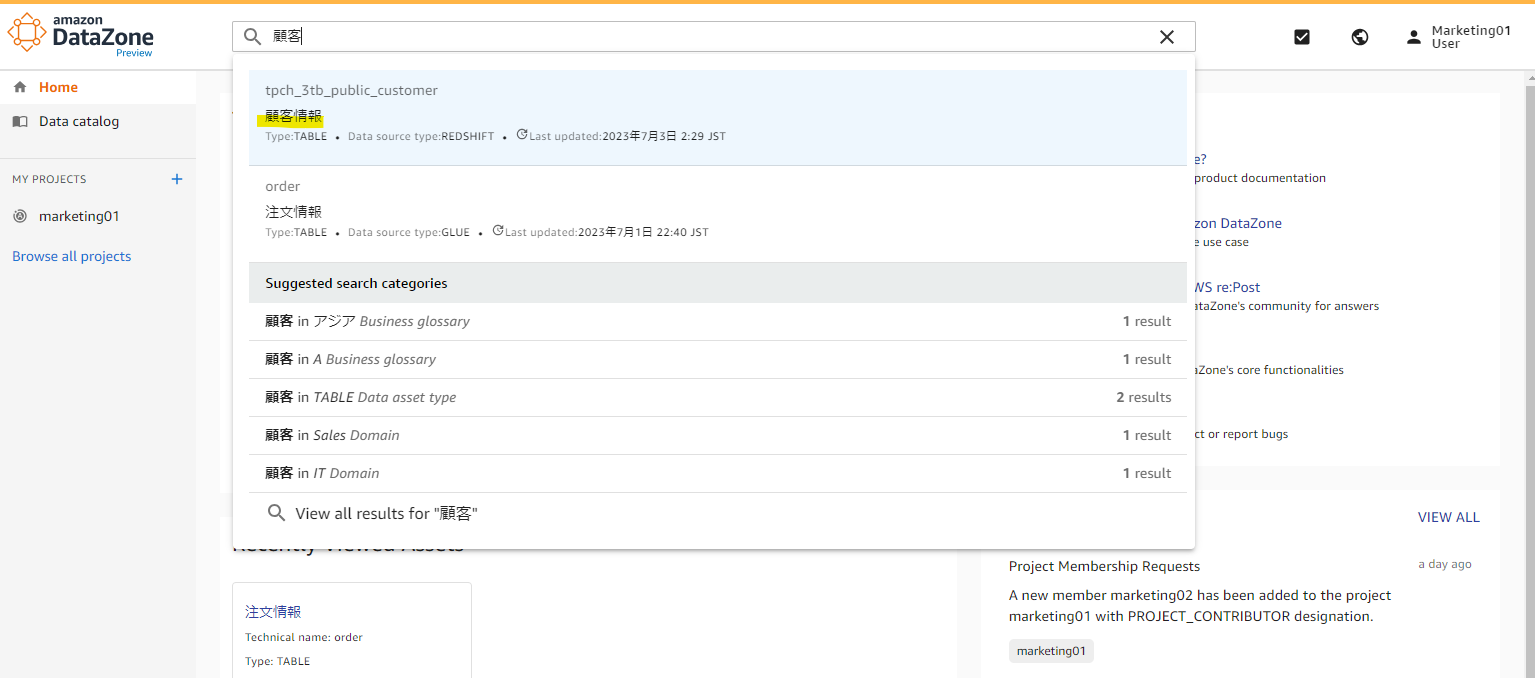
Task: Open the globe language icon
Action: click(x=1359, y=37)
